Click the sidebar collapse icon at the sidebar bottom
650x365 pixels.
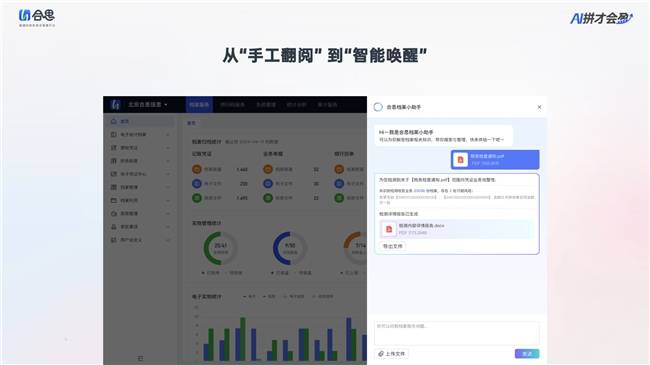pos(140,358)
